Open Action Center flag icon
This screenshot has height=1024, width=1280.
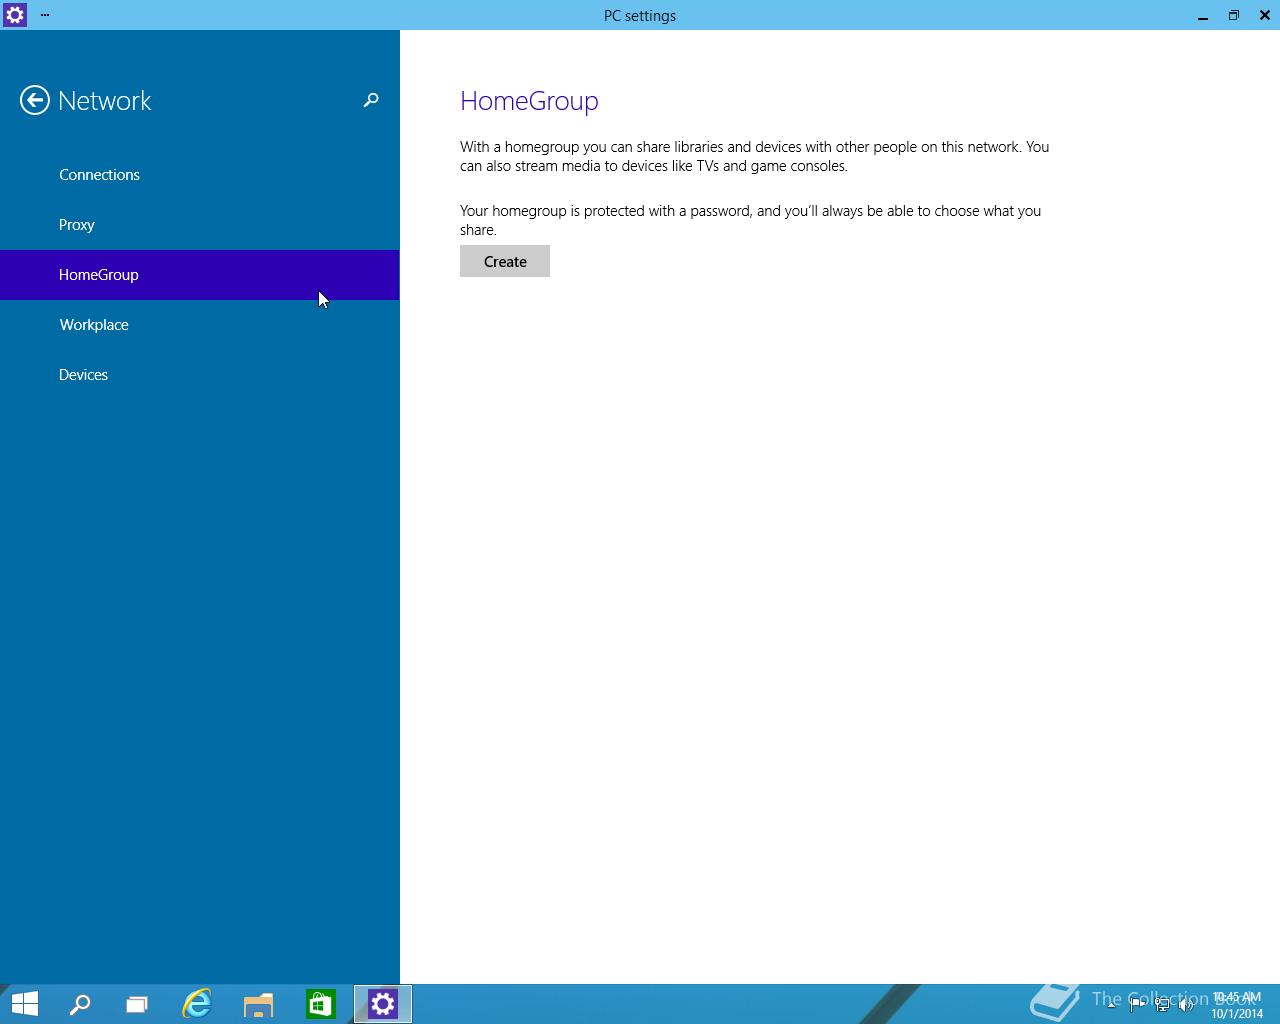1137,1005
